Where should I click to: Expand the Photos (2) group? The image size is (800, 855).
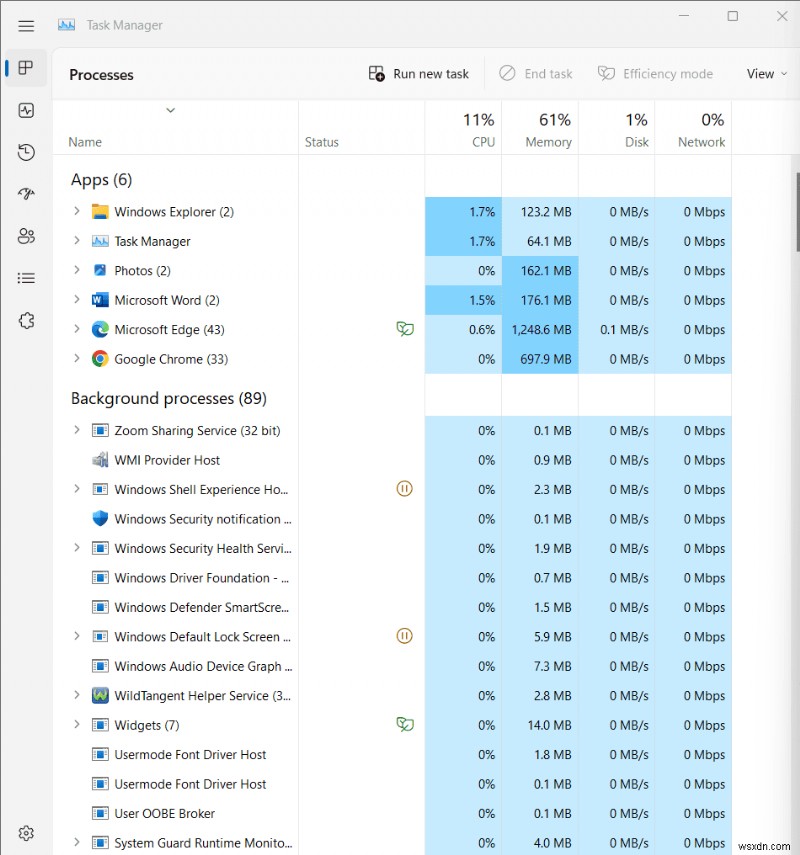(x=77, y=270)
